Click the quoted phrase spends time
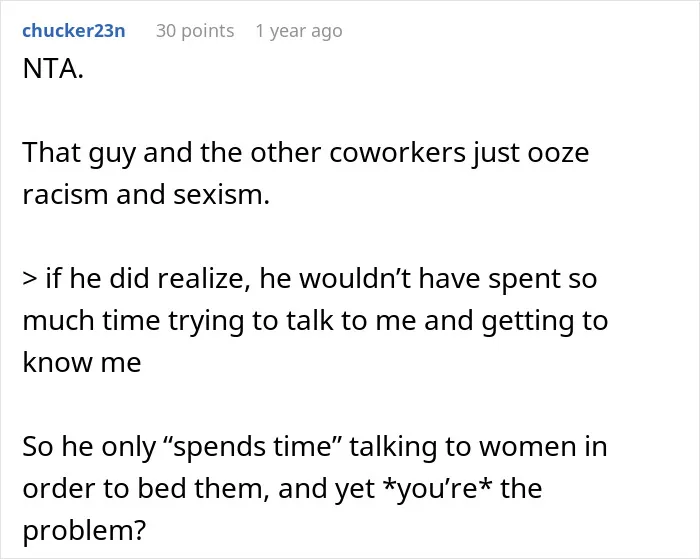This screenshot has height=559, width=700. [x=257, y=447]
